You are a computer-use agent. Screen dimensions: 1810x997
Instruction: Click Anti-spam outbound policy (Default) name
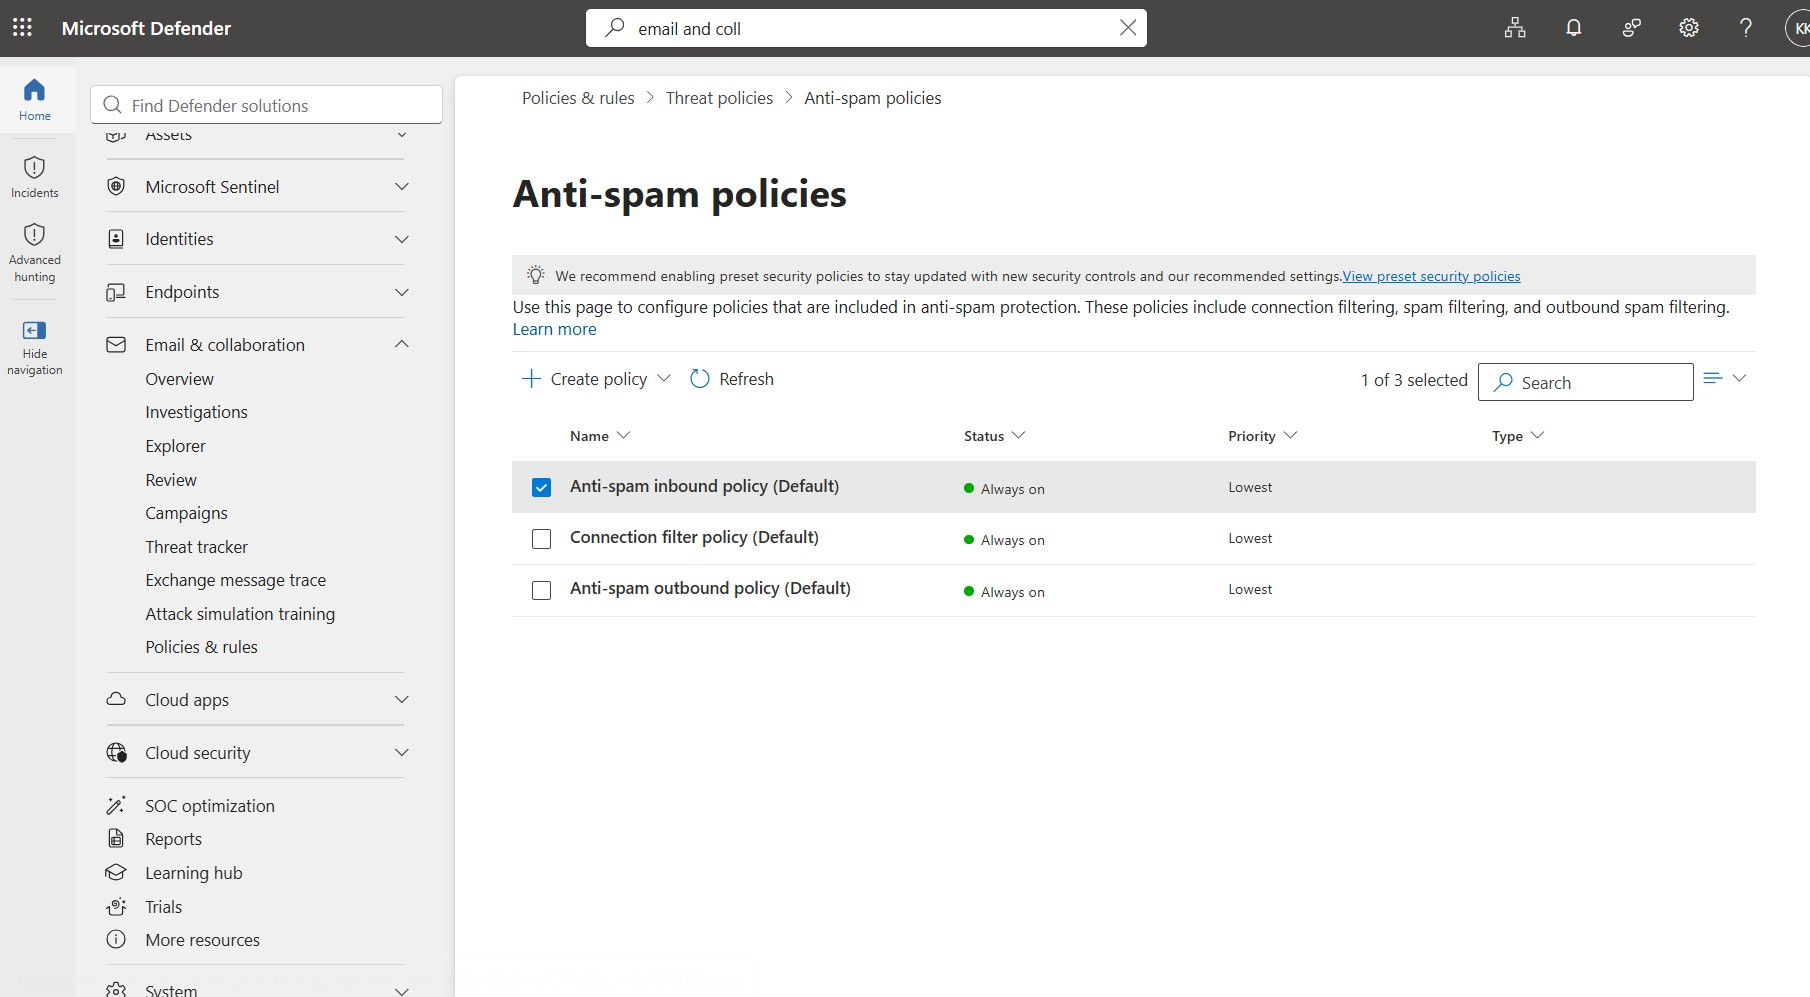710,588
